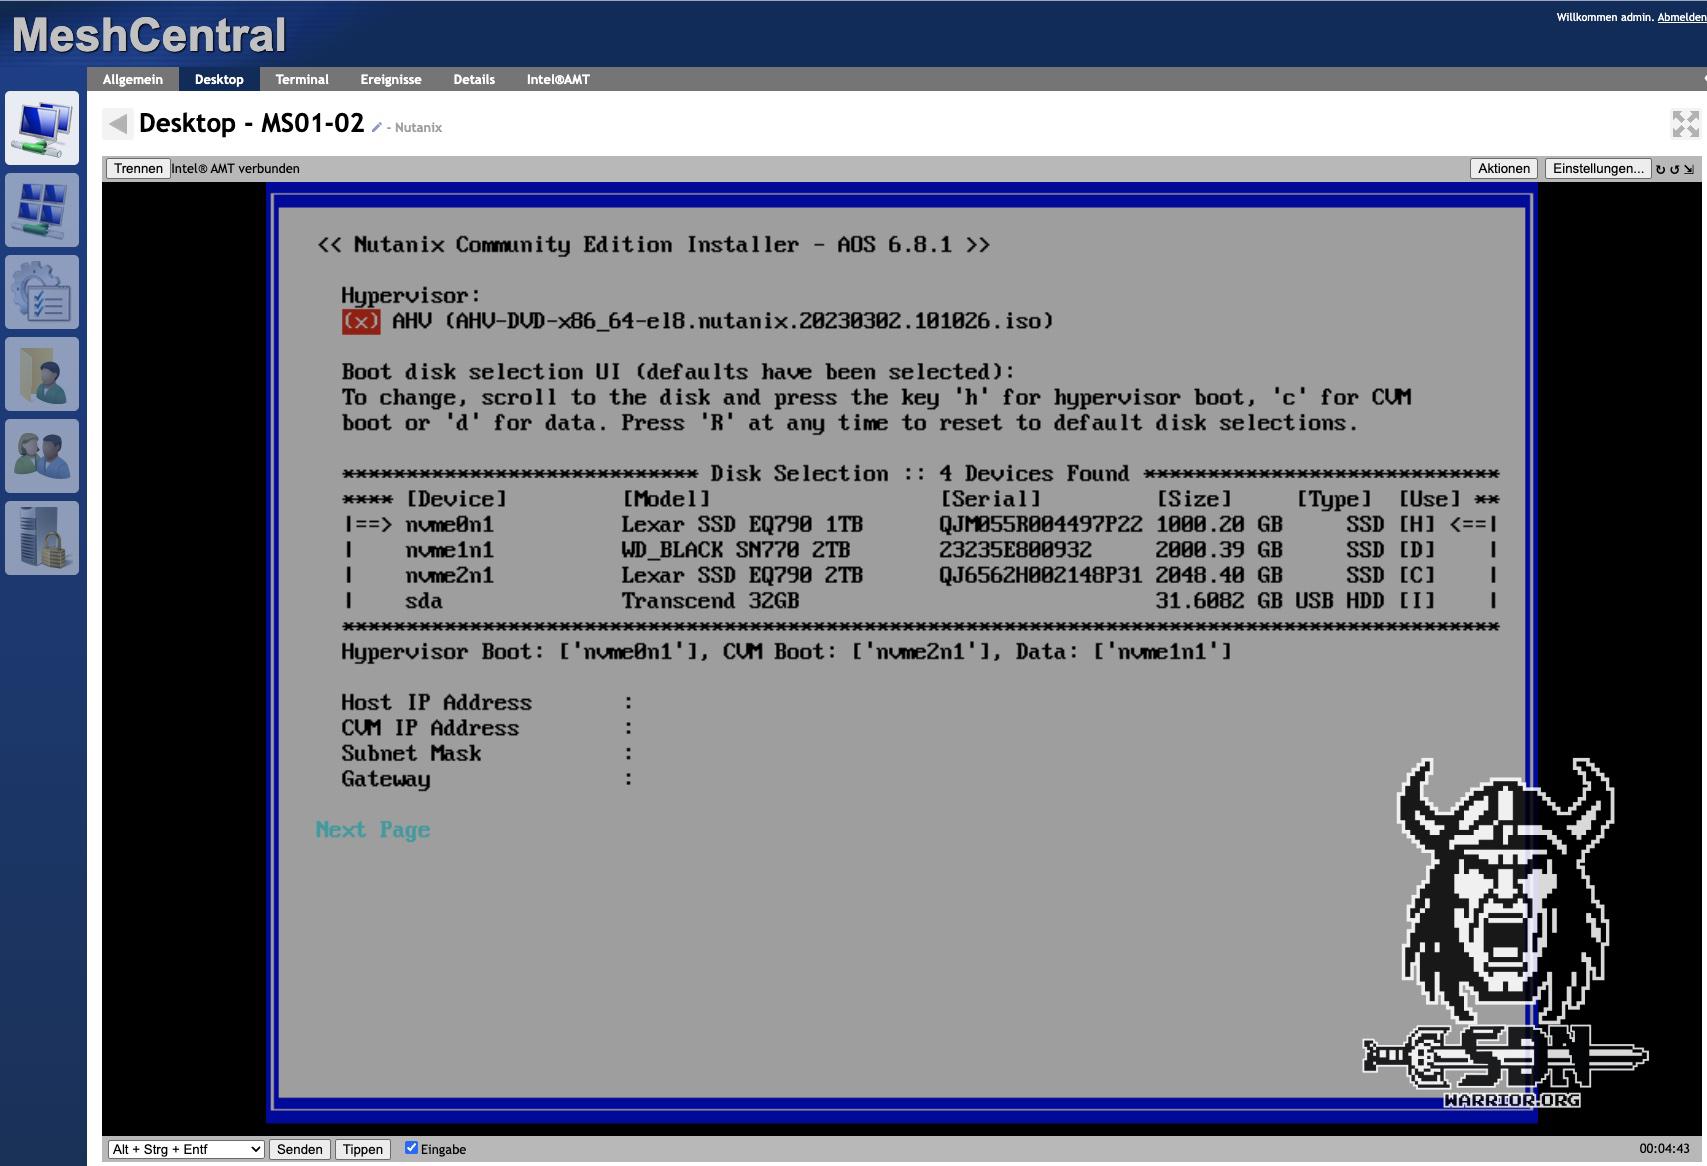Open the My Devices computer icon in sidebar
Screen dimensions: 1707x1166
[42, 128]
